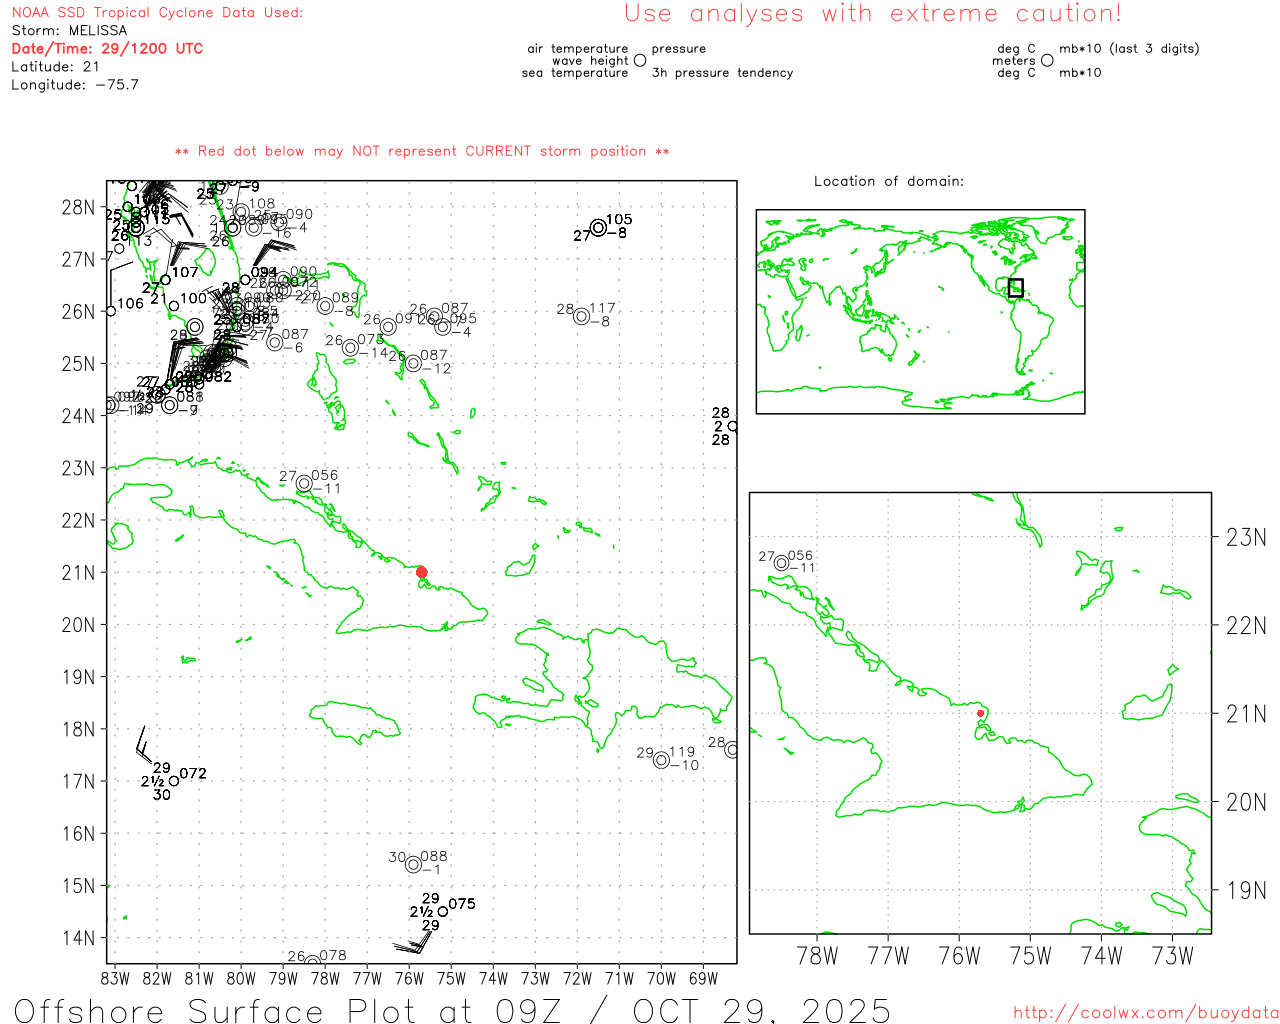Click the '83W' longitude label under the main map
This screenshot has width=1280, height=1024.
point(116,979)
